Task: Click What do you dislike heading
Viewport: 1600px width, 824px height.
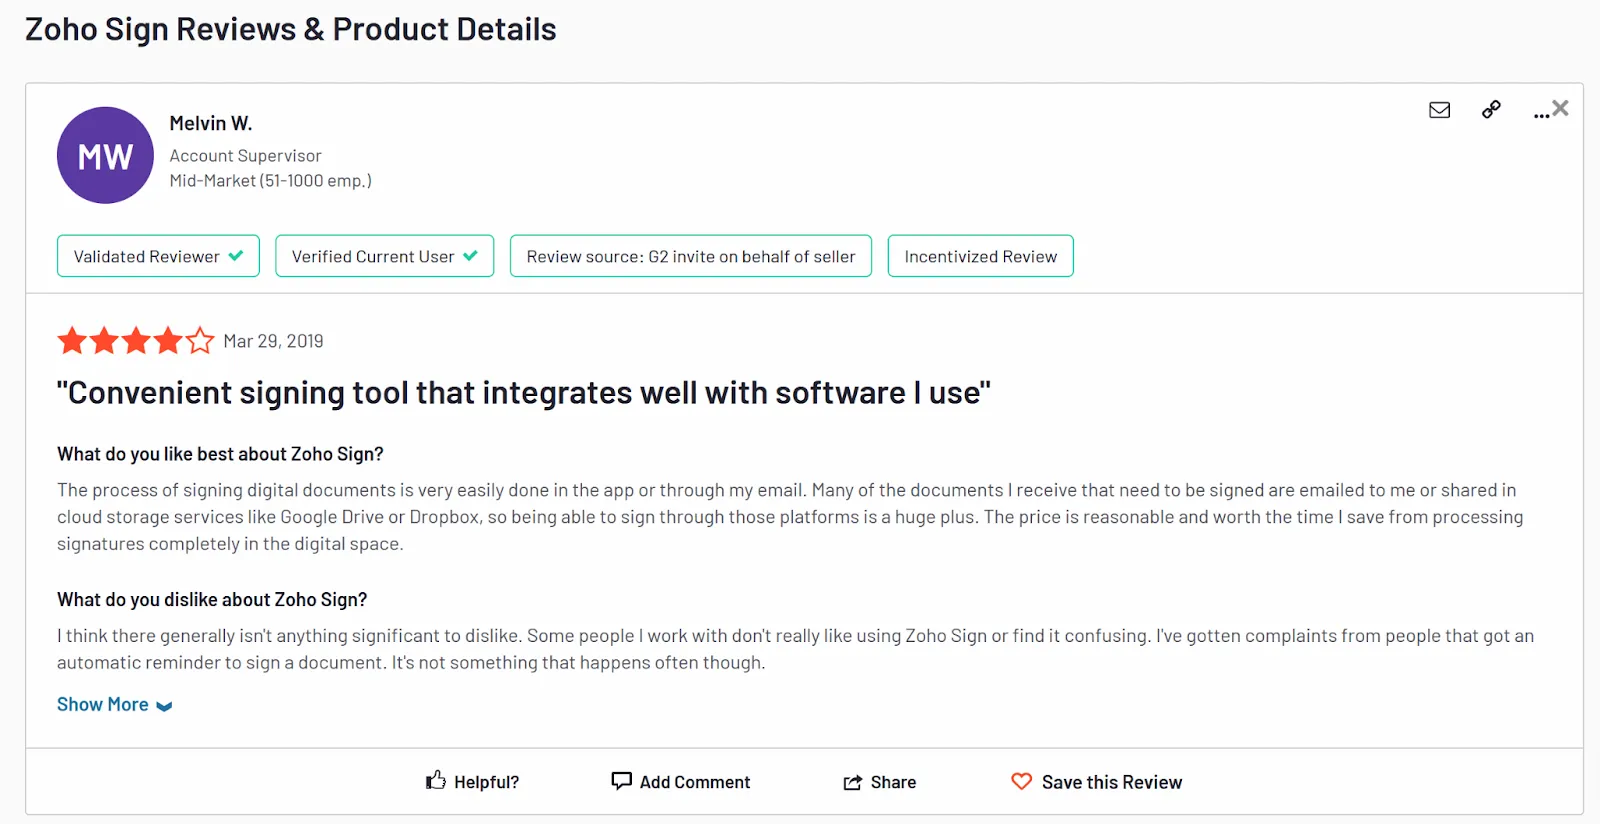Action: 212,600
